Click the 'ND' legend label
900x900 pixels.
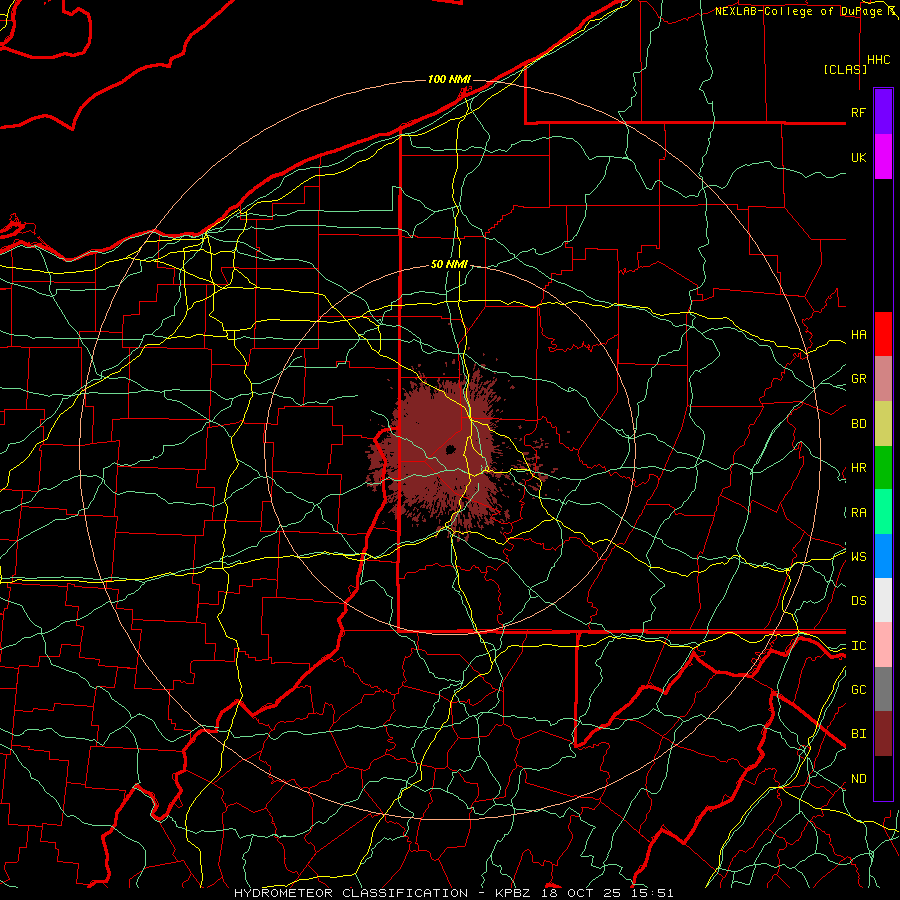859,779
